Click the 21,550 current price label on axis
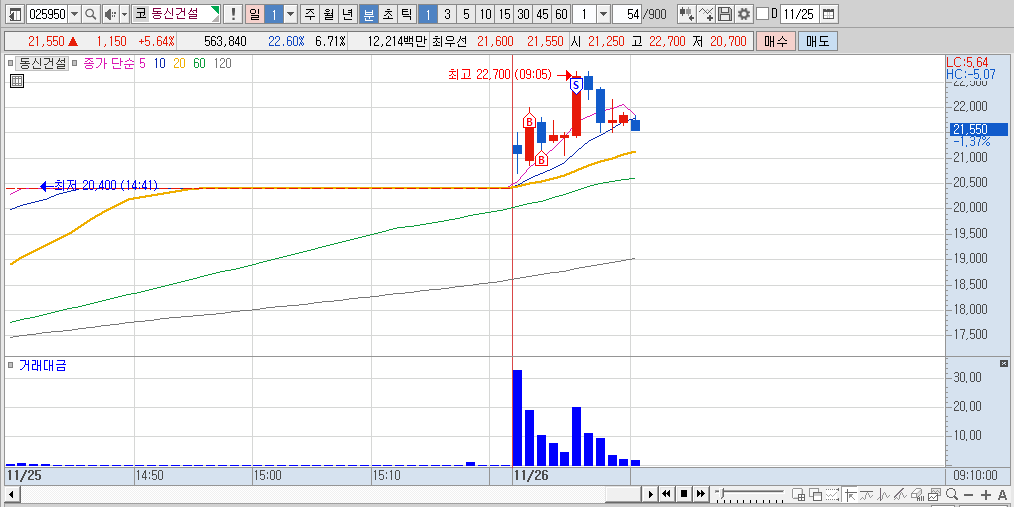This screenshot has width=1014, height=507. click(x=979, y=129)
